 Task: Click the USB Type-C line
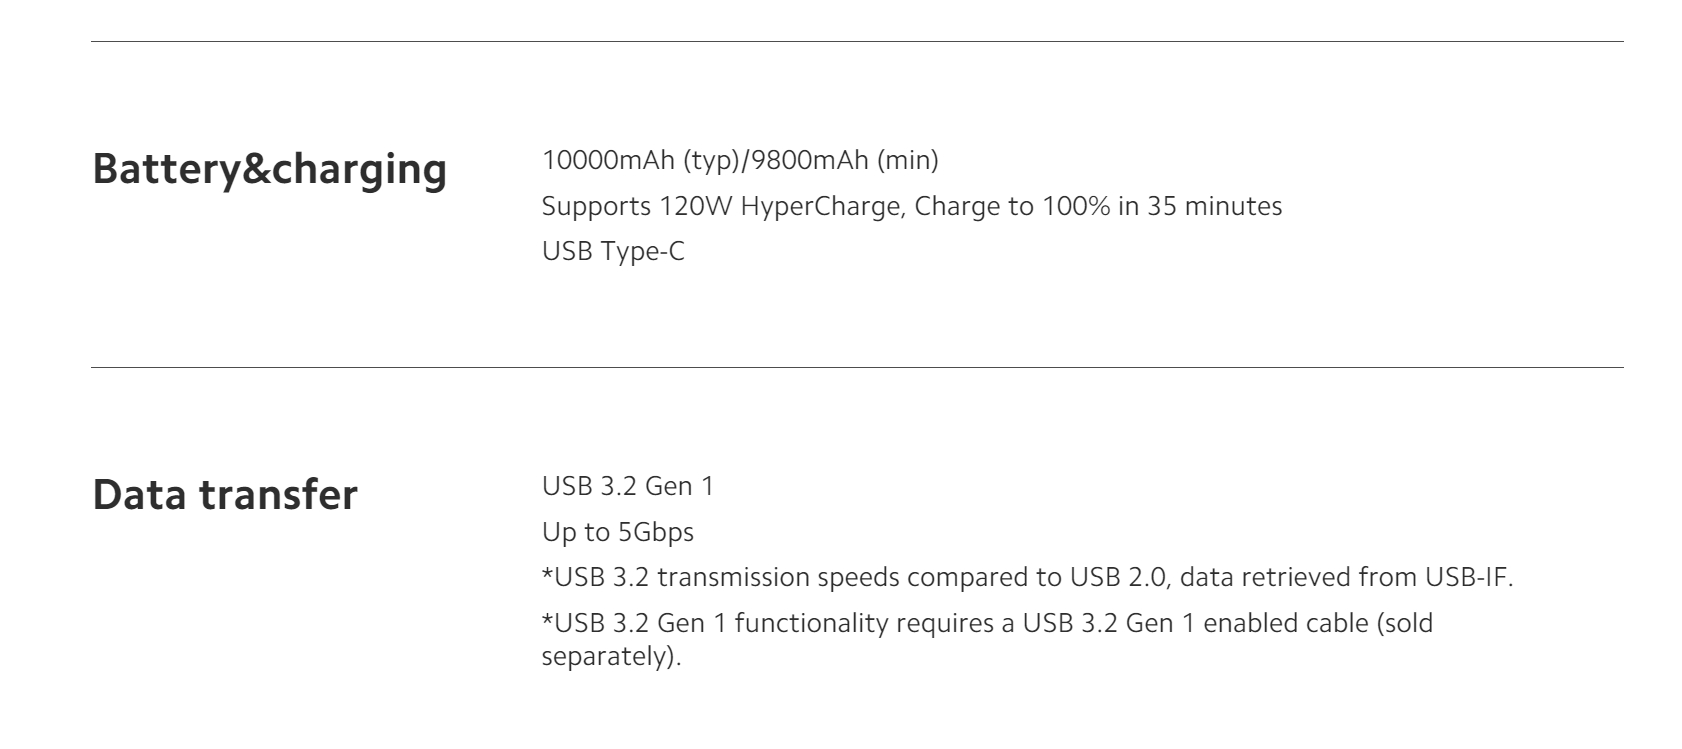(x=613, y=252)
